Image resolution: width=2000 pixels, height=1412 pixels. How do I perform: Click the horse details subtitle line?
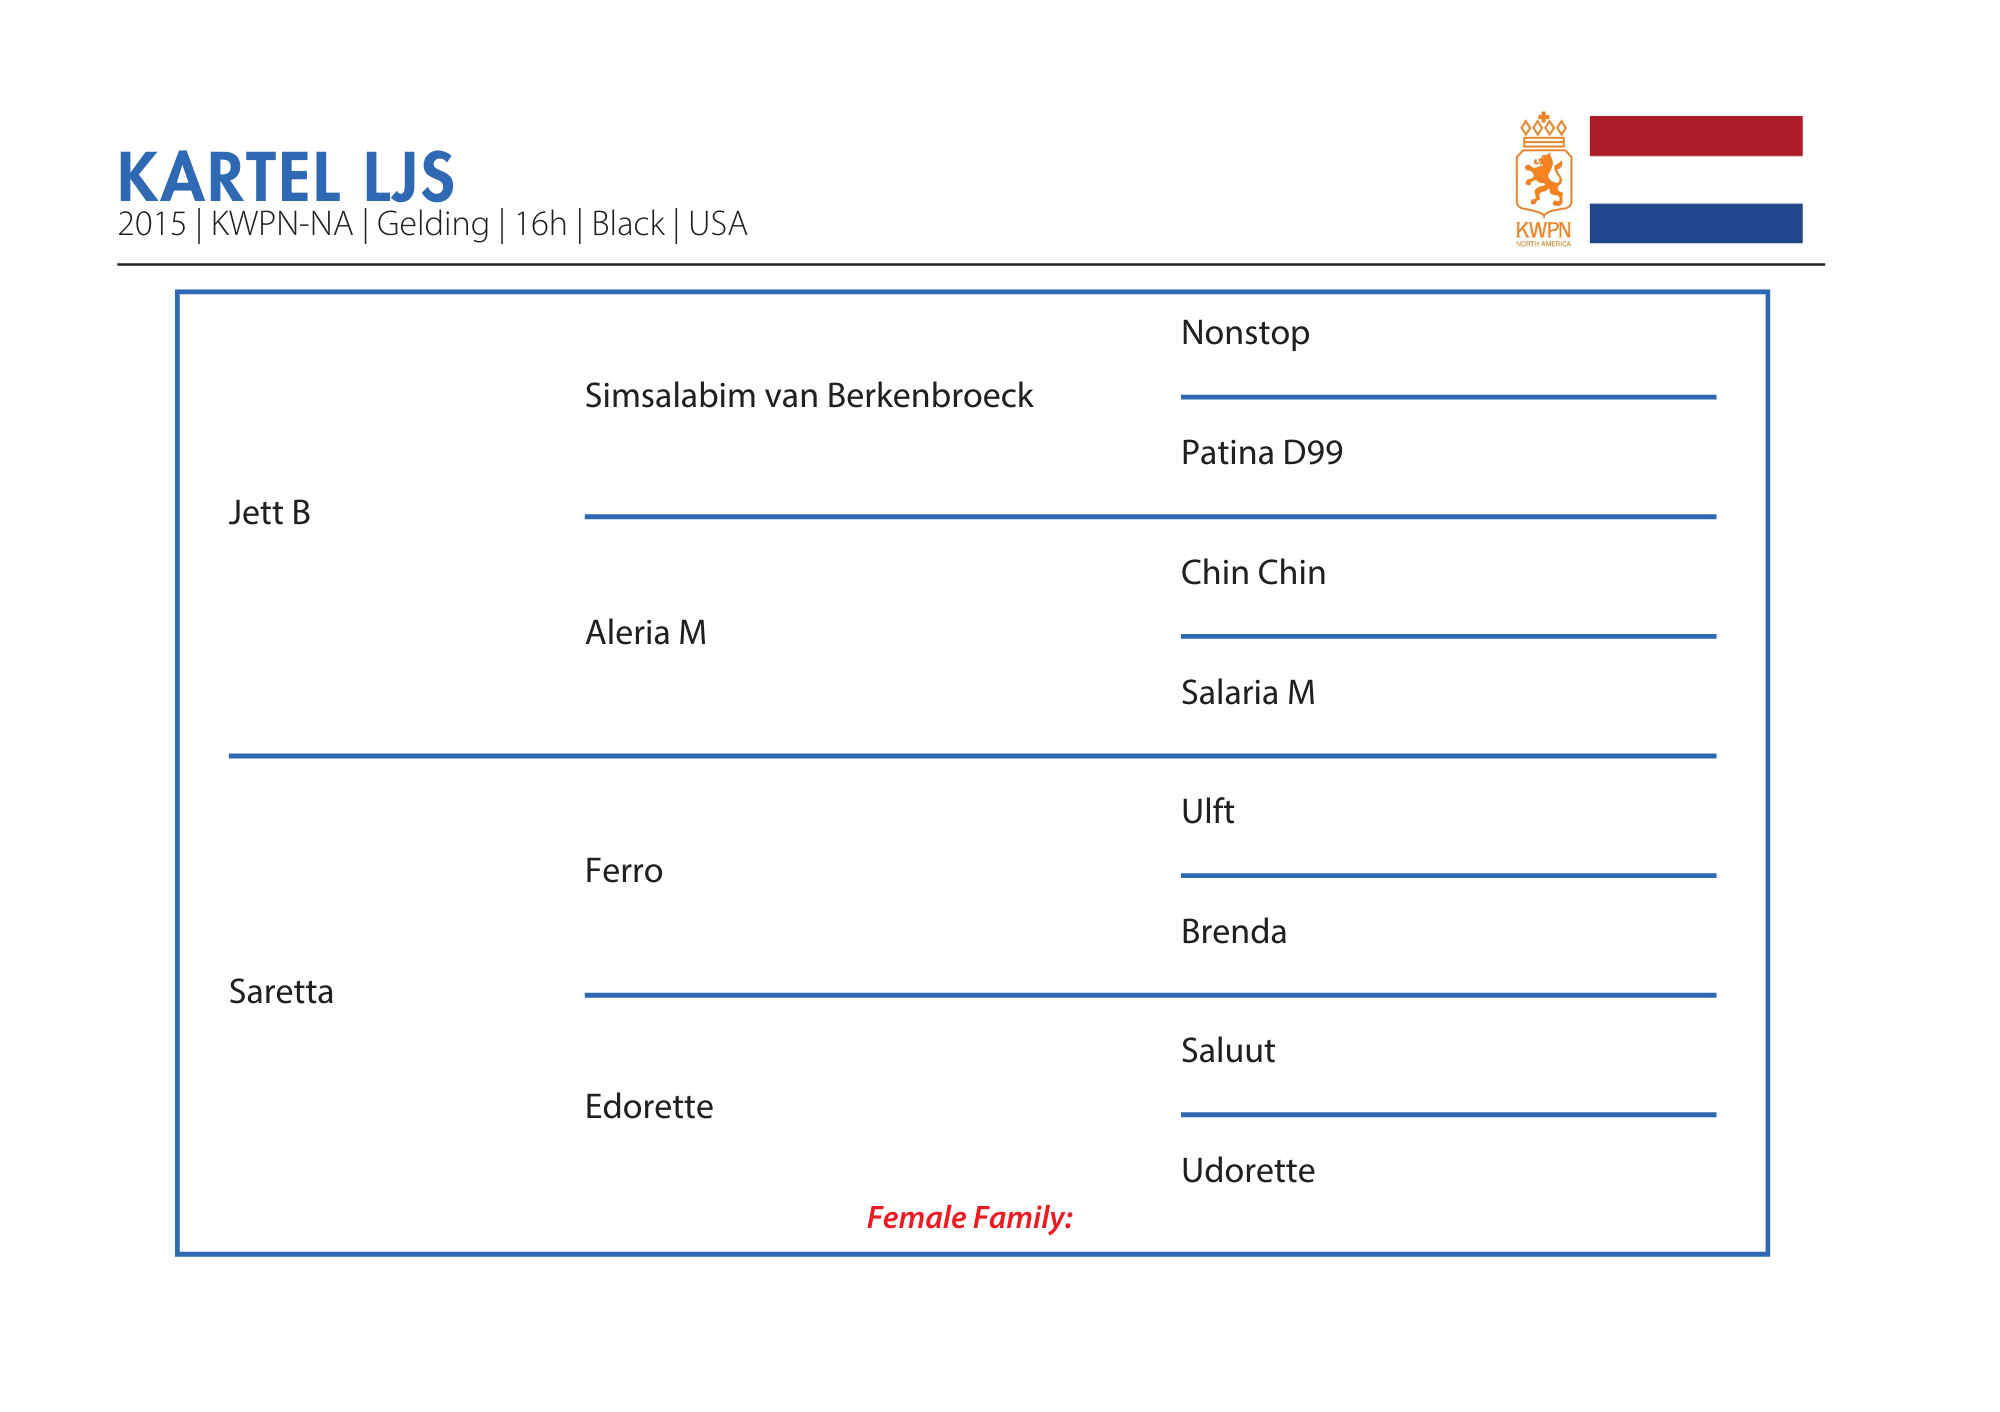tap(432, 224)
